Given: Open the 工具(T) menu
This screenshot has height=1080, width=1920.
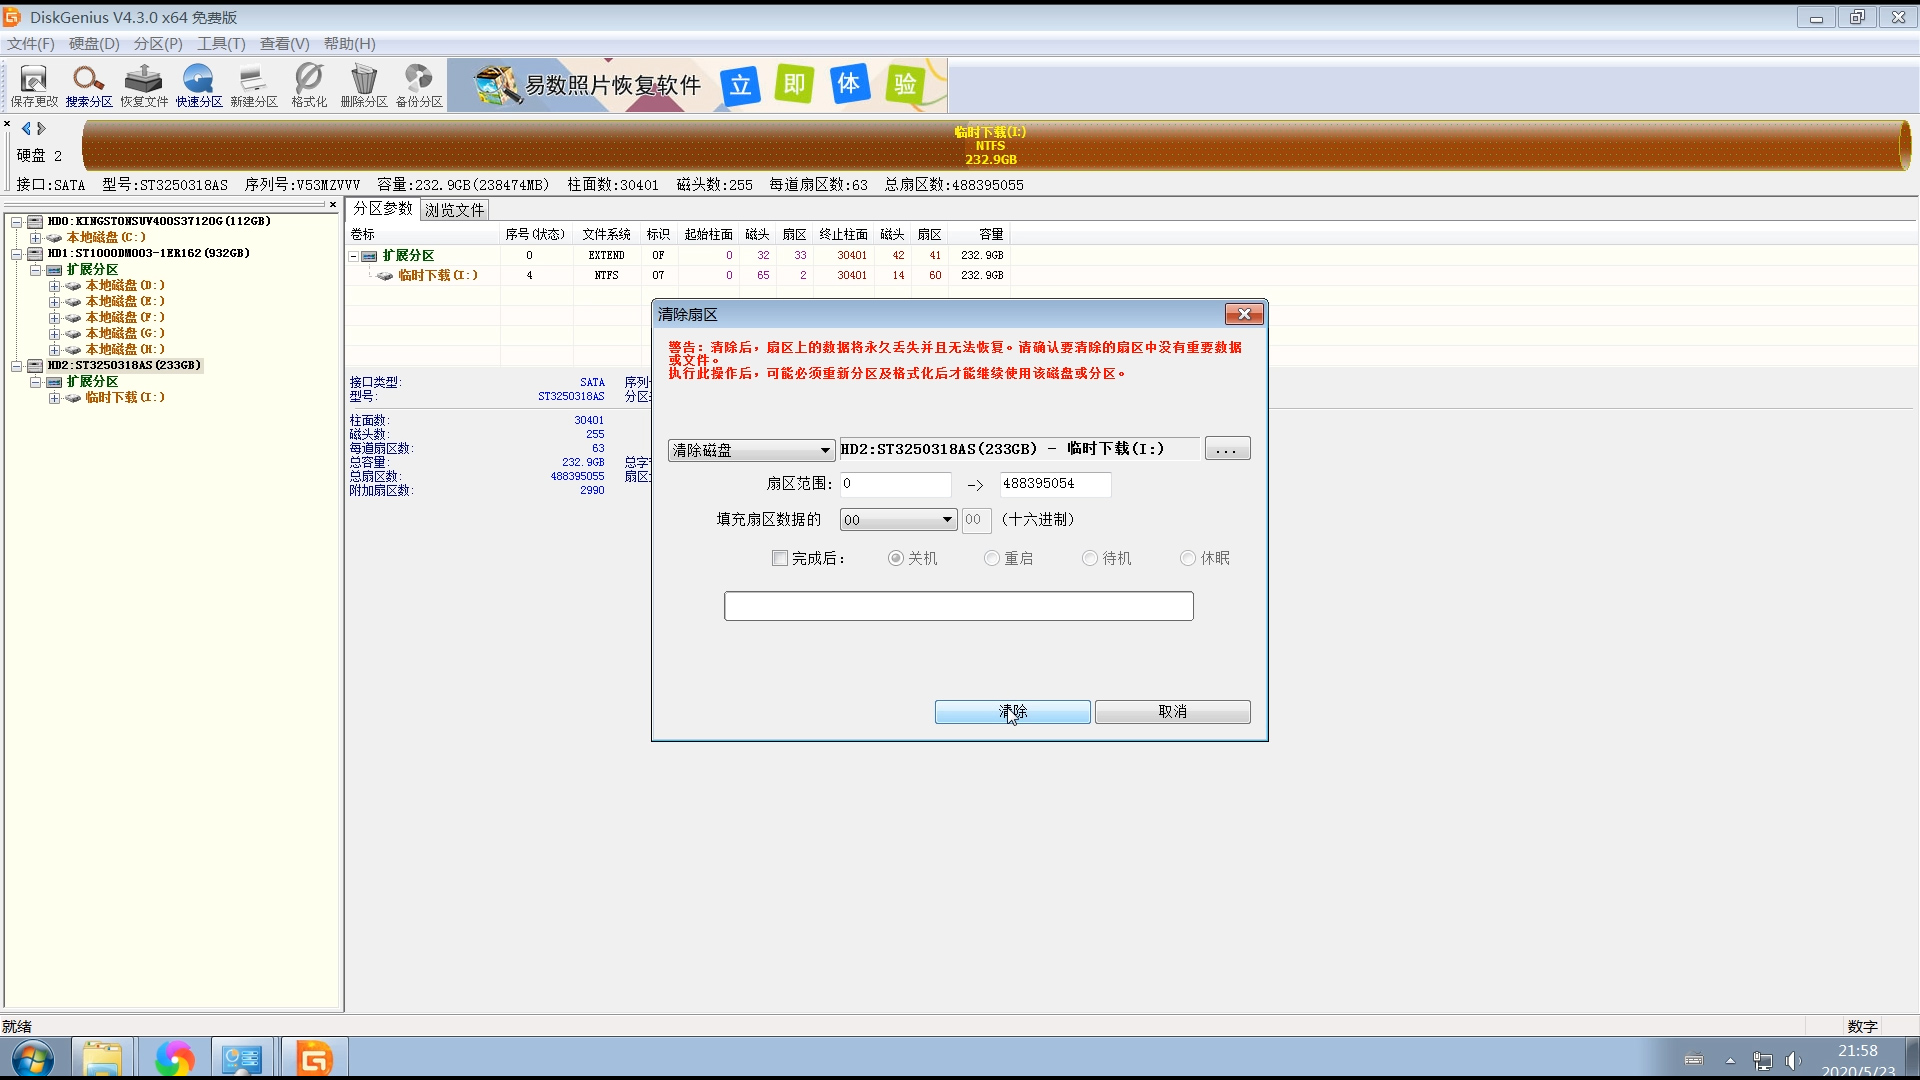Looking at the screenshot, I should [x=220, y=44].
